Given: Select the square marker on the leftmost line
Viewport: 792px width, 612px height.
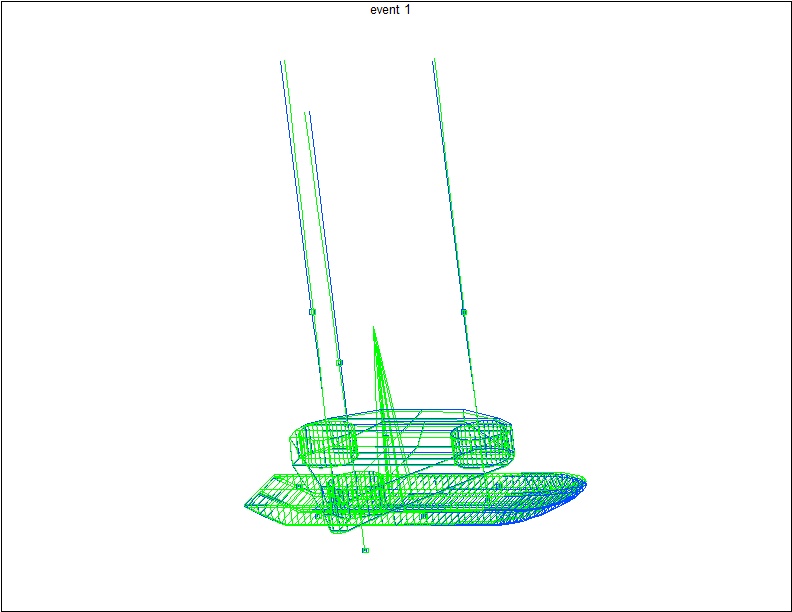Looking at the screenshot, I should [312, 312].
